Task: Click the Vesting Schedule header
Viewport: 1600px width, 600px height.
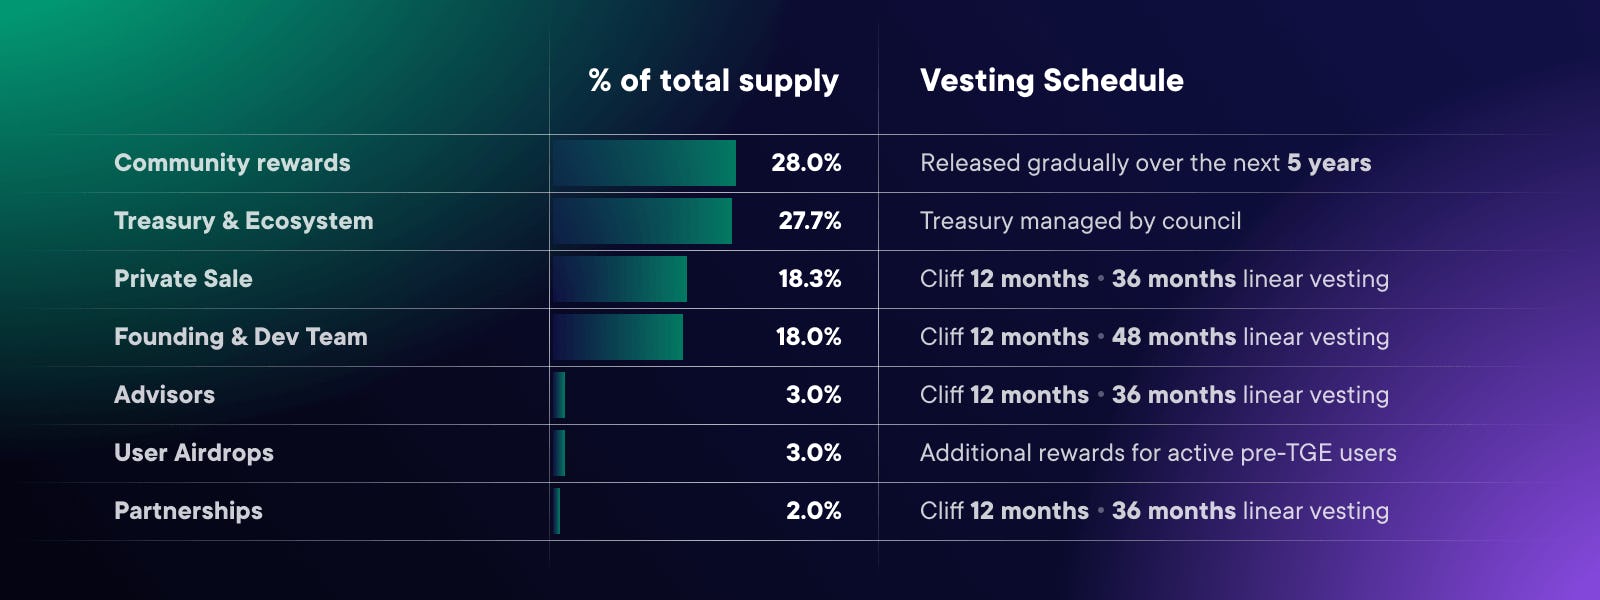Action: click(1052, 81)
